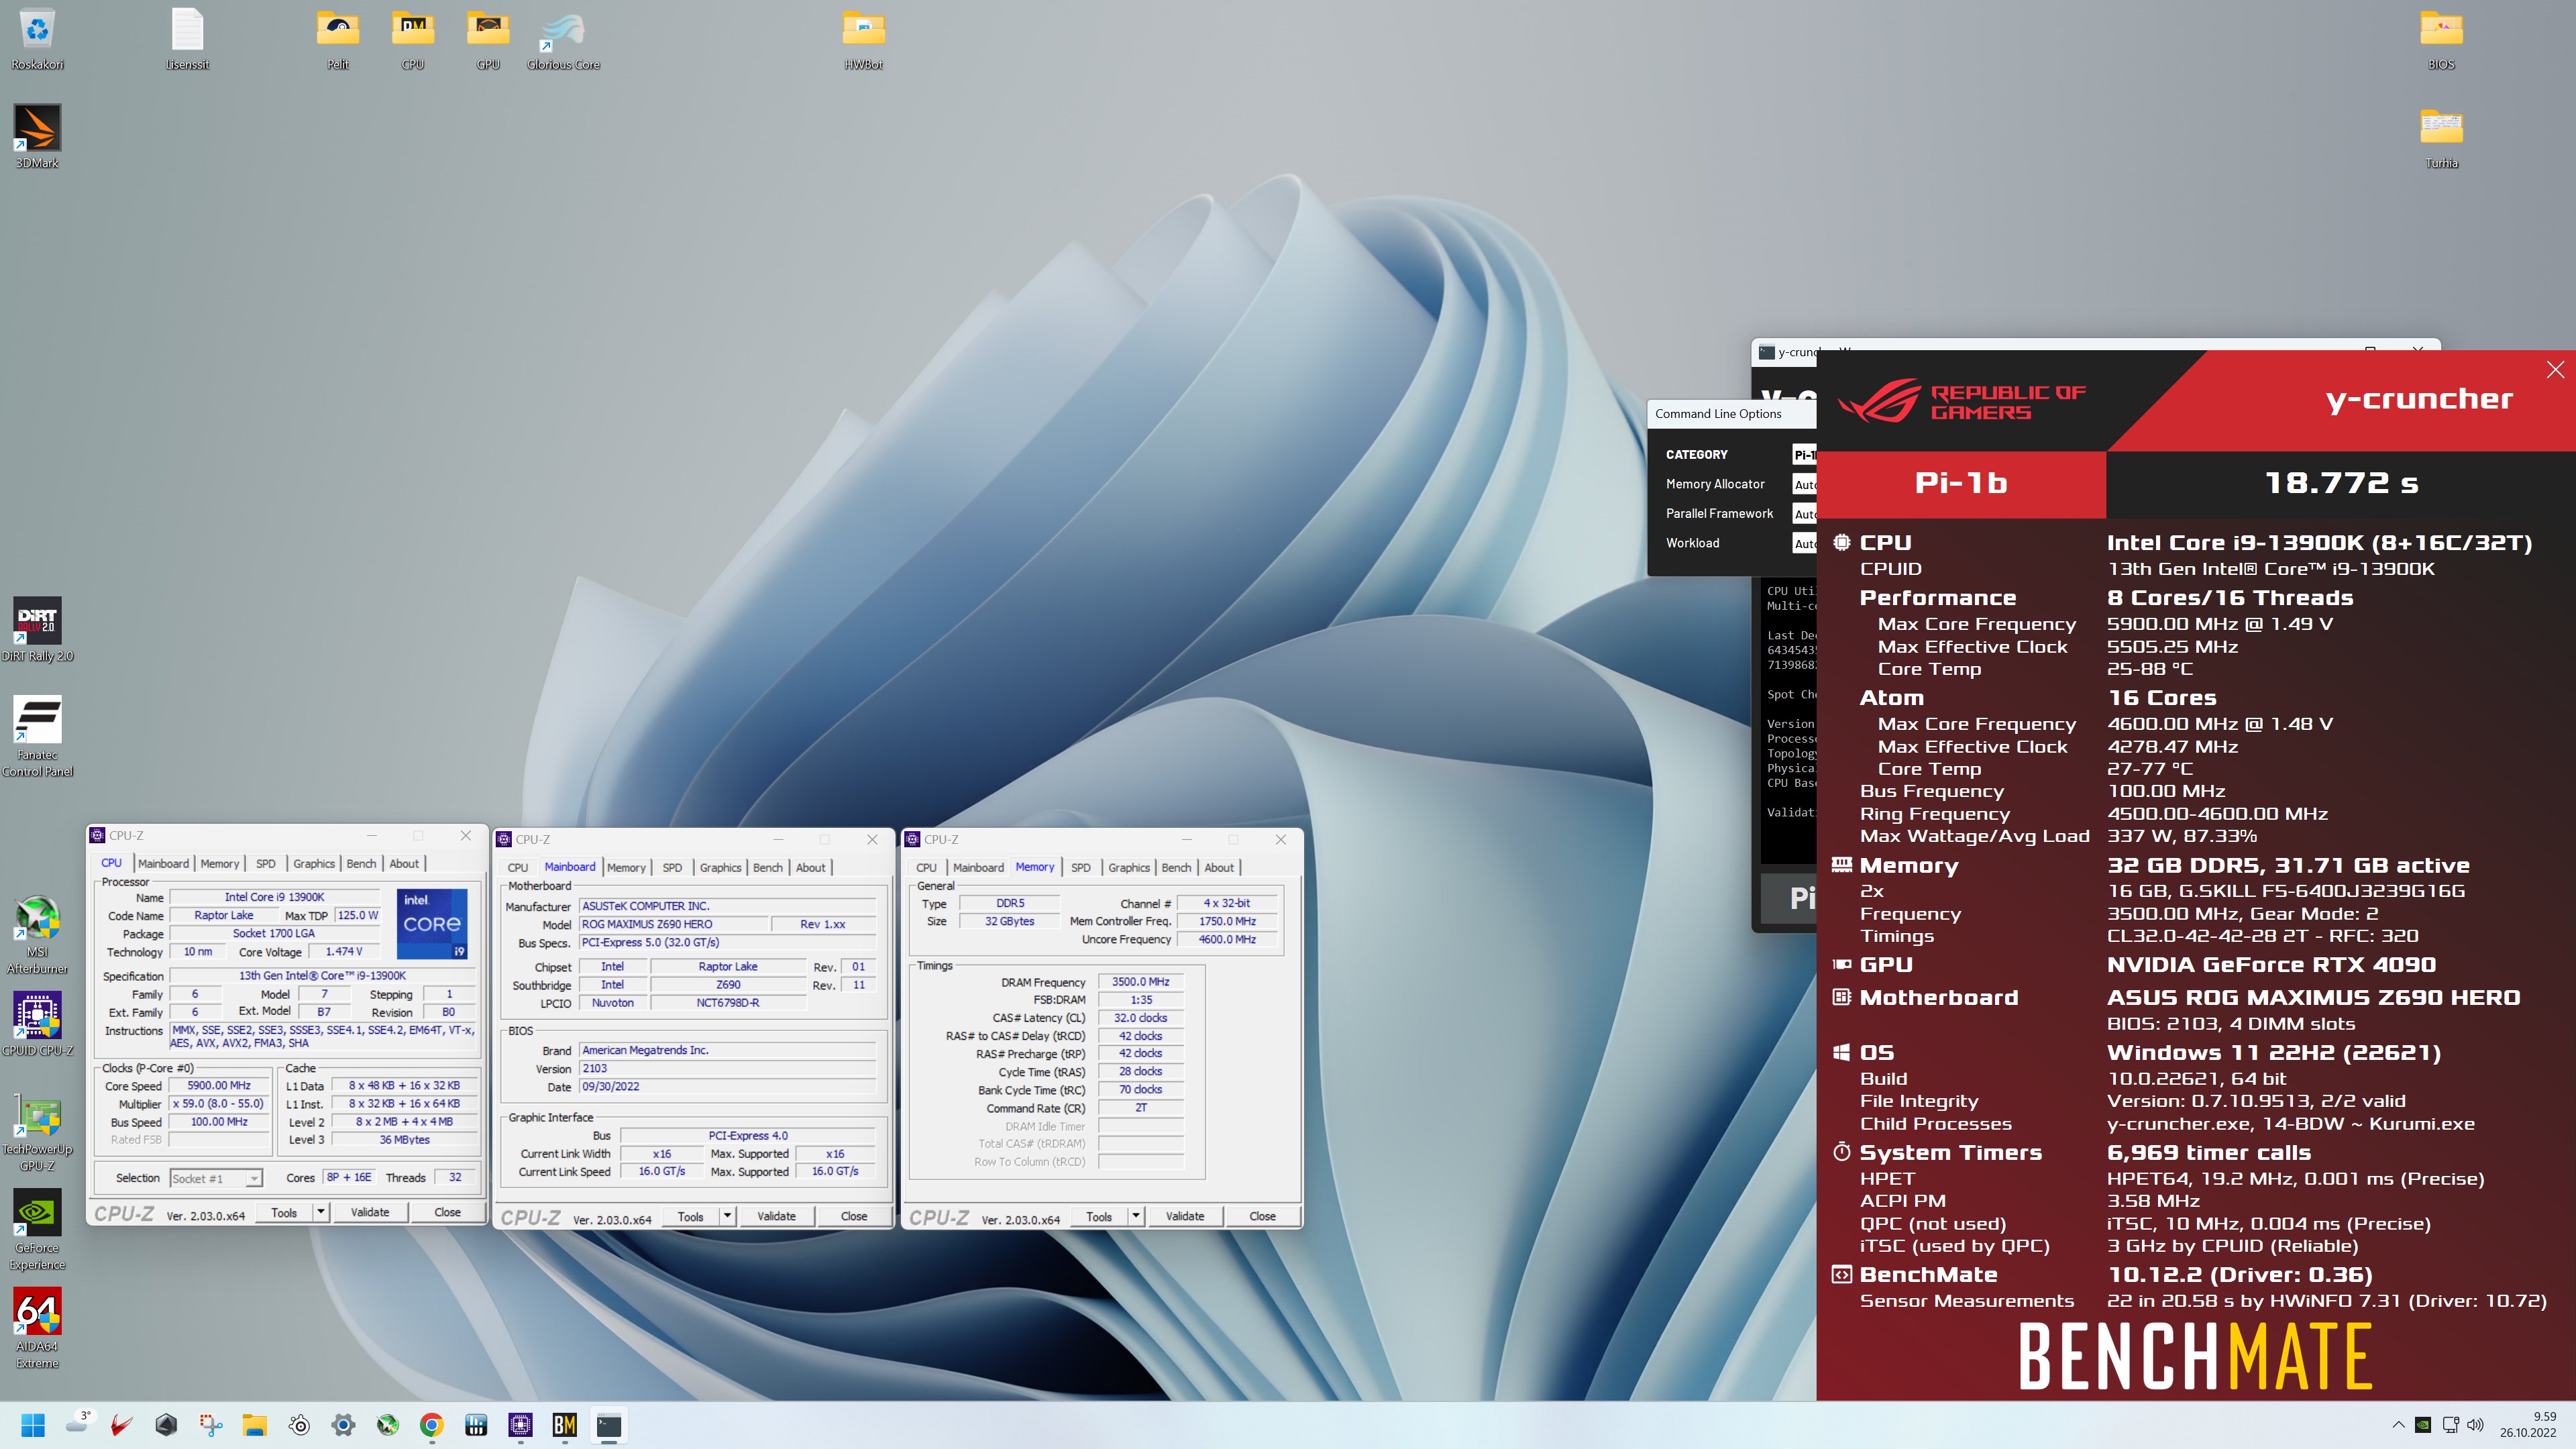This screenshot has width=2576, height=1449.
Task: Switch to the SPD tab in the Memory CPU-Z window
Action: pos(1080,867)
